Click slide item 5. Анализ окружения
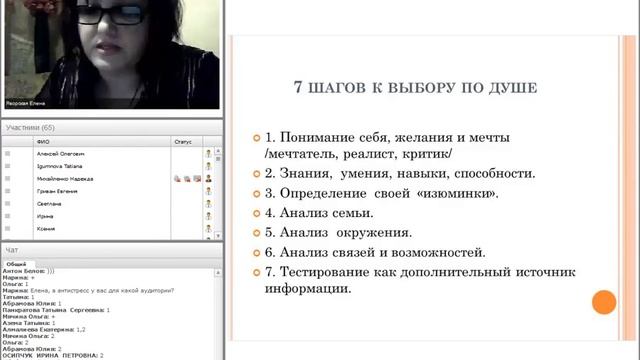Image resolution: width=640 pixels, height=360 pixels. [x=338, y=232]
